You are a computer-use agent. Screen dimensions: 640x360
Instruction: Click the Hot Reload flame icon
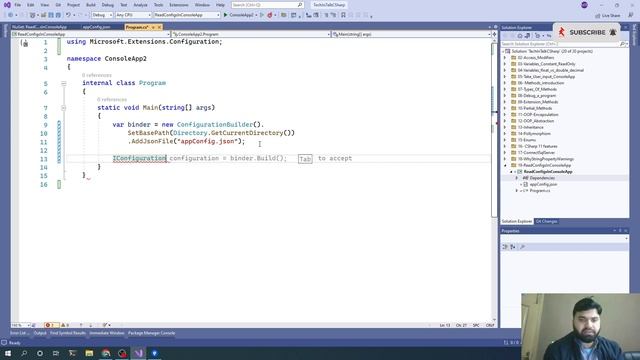click(269, 15)
